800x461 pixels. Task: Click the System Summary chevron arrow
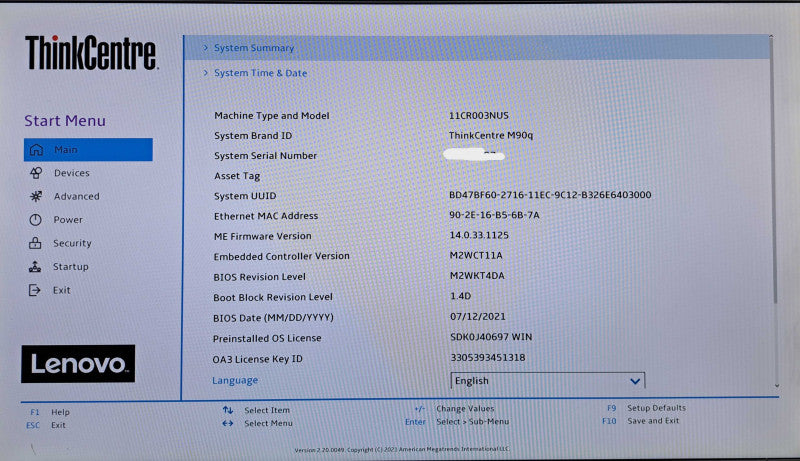click(x=206, y=47)
